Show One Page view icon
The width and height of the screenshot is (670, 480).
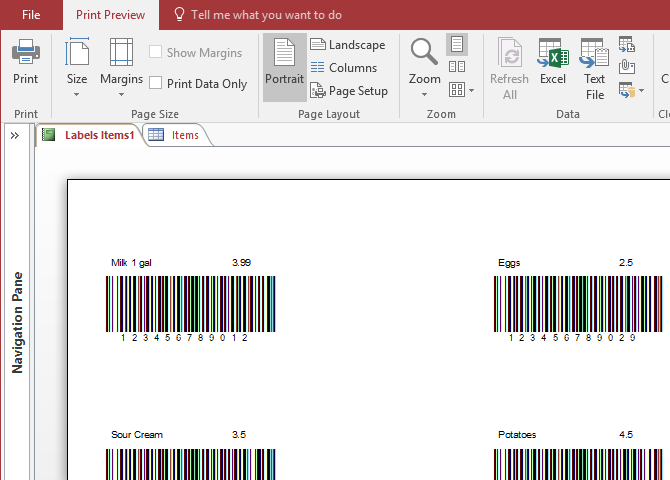pyautogui.click(x=457, y=44)
